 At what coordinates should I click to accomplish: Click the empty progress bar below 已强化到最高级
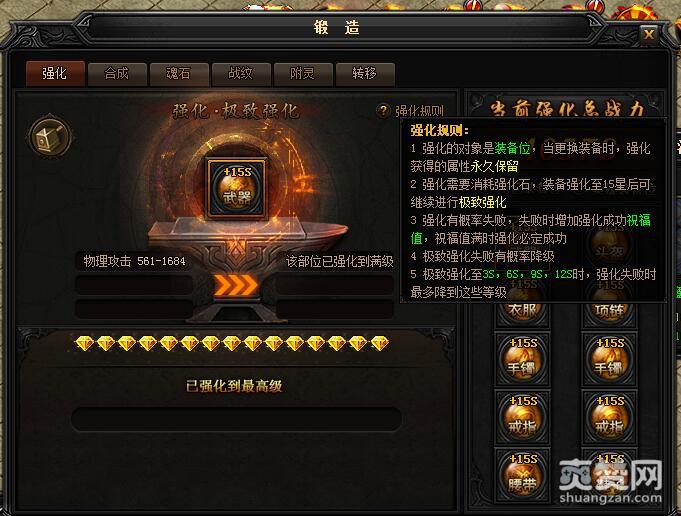tap(236, 419)
